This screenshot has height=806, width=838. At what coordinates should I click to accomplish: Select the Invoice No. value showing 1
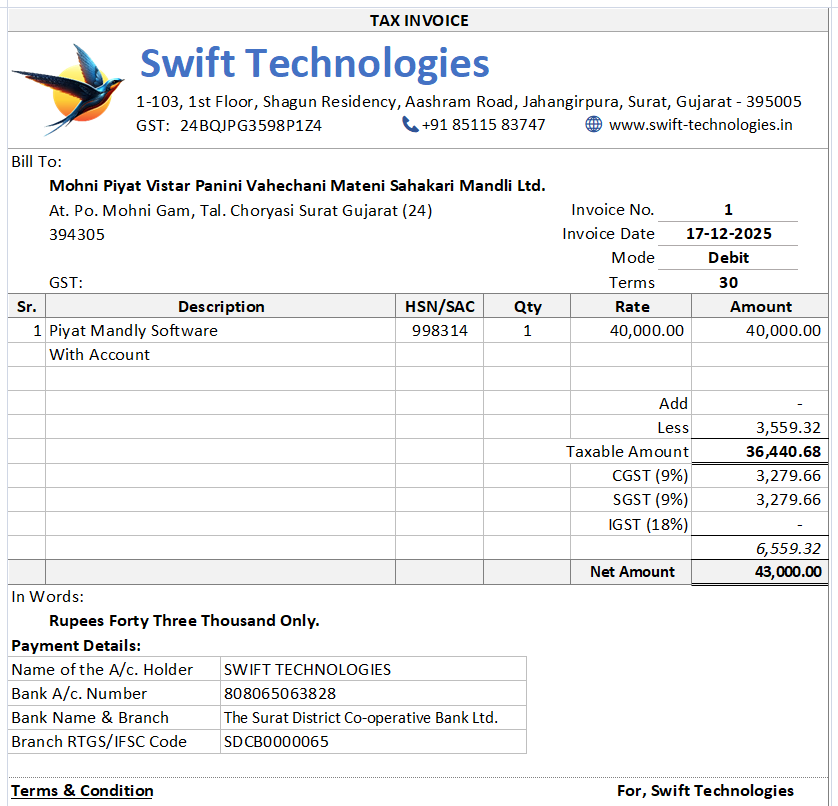tap(728, 210)
